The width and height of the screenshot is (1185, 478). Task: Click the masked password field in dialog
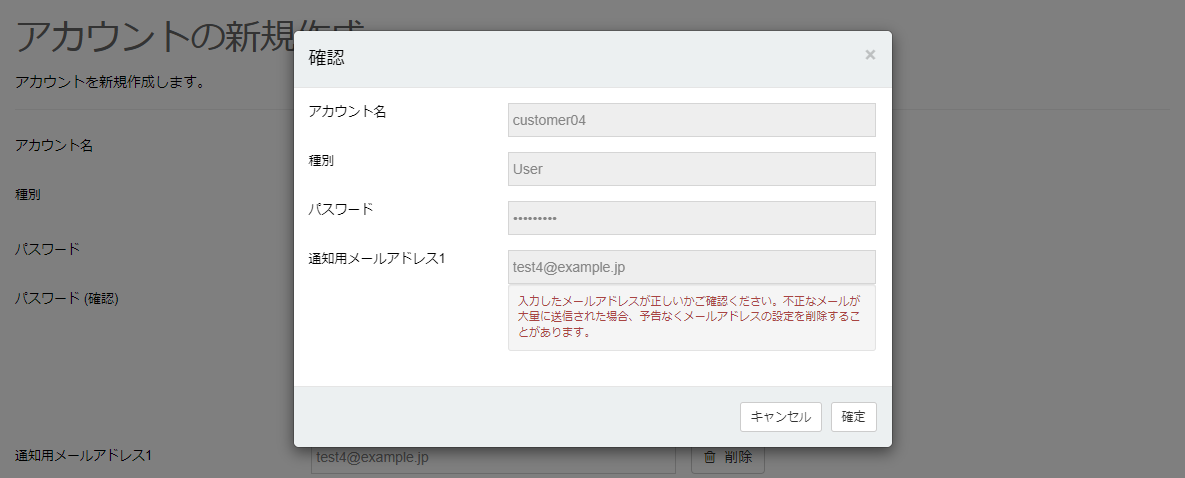tap(691, 218)
